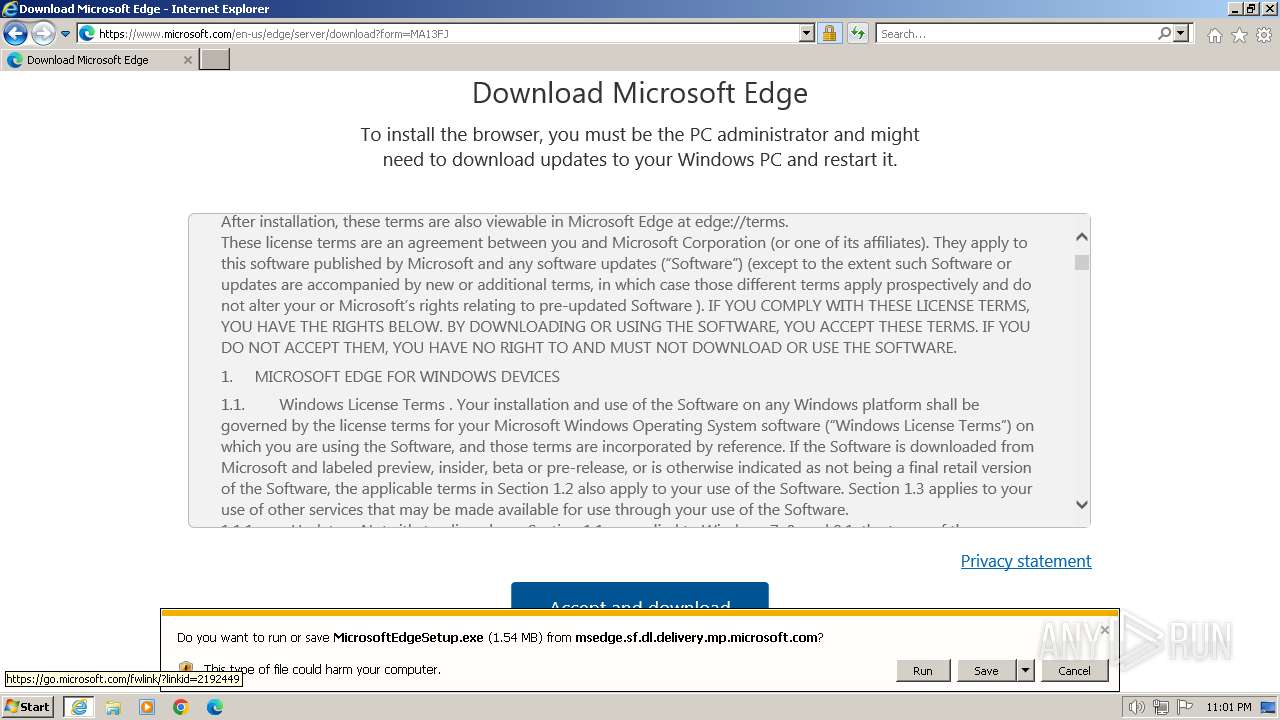
Task: Run MicrosoftEdgeSetup.exe
Action: tap(922, 671)
